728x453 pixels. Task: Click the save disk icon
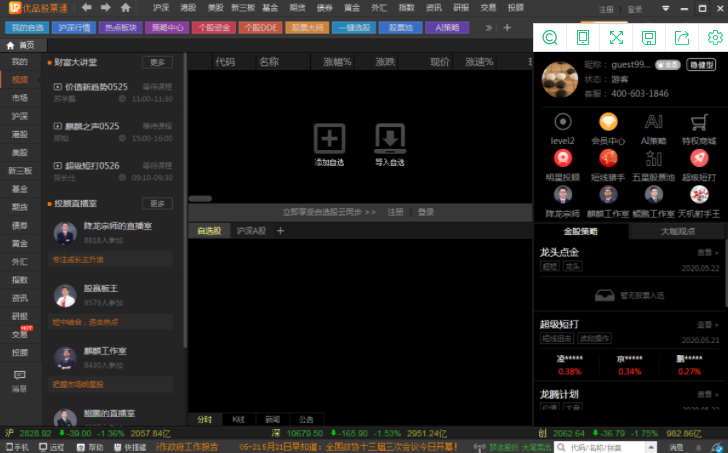(649, 38)
